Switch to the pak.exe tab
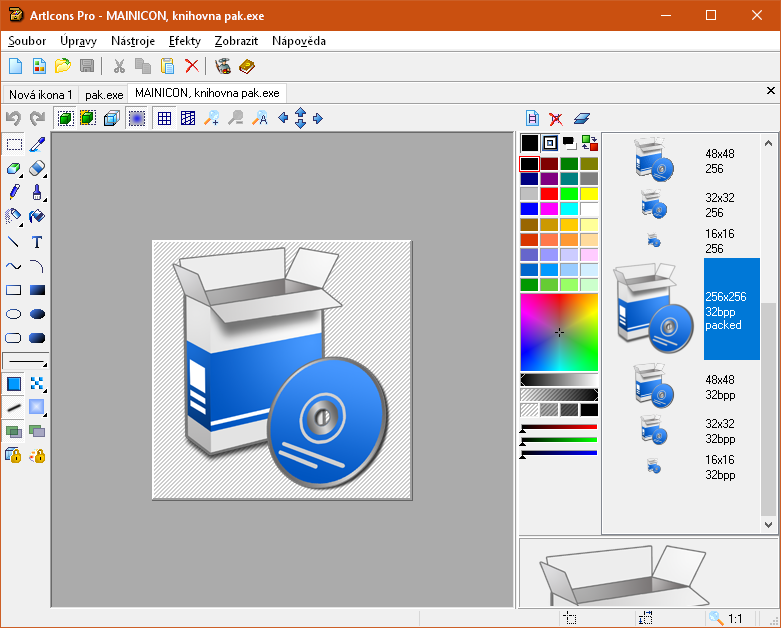This screenshot has width=781, height=628. (x=104, y=94)
